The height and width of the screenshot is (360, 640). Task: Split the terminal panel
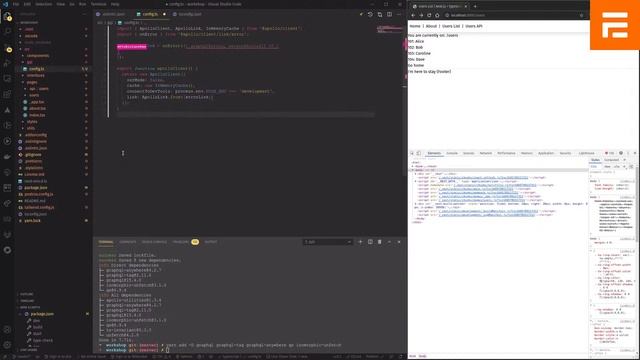click(370, 242)
